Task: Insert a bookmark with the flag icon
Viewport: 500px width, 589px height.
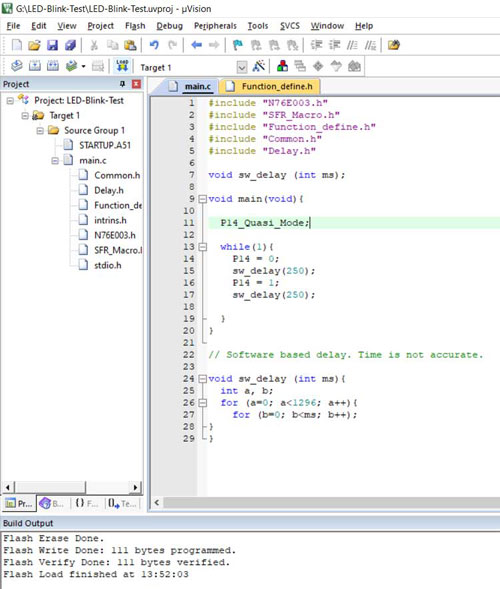Action: [238, 45]
